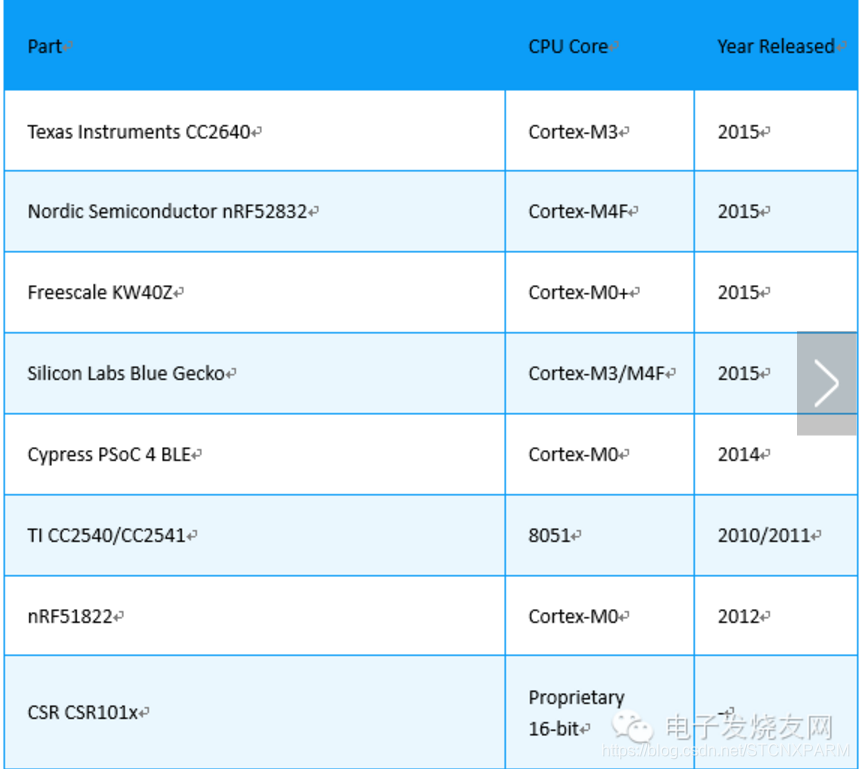This screenshot has width=859, height=769.
Task: Click 2015 year in Silicon Labs row
Action: (x=738, y=374)
